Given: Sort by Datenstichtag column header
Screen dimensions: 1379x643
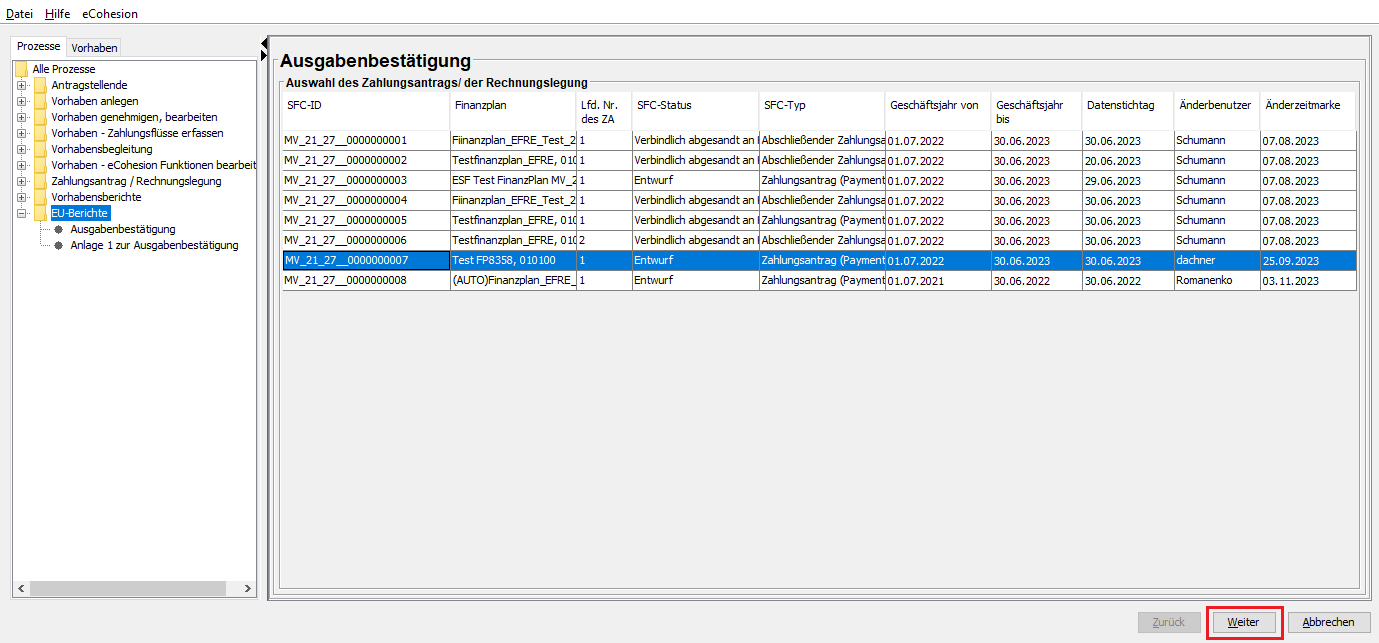Looking at the screenshot, I should [x=1127, y=110].
